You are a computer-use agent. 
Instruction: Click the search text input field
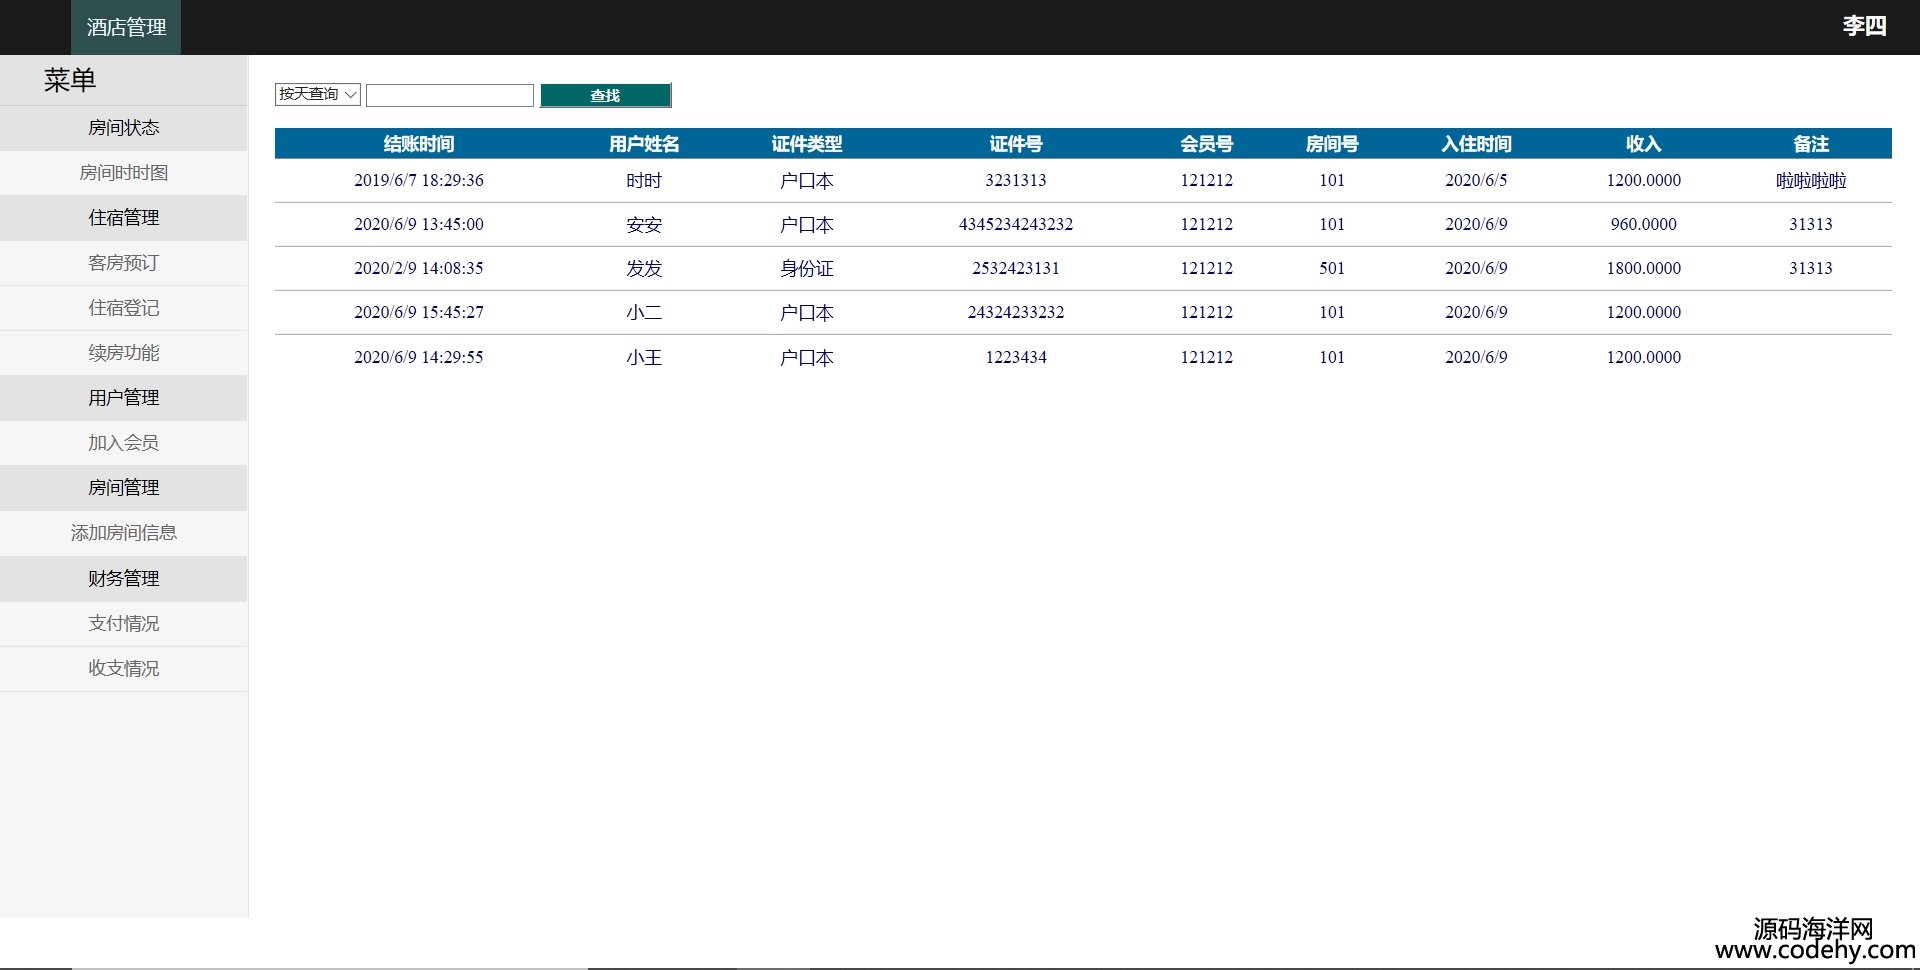(x=450, y=95)
